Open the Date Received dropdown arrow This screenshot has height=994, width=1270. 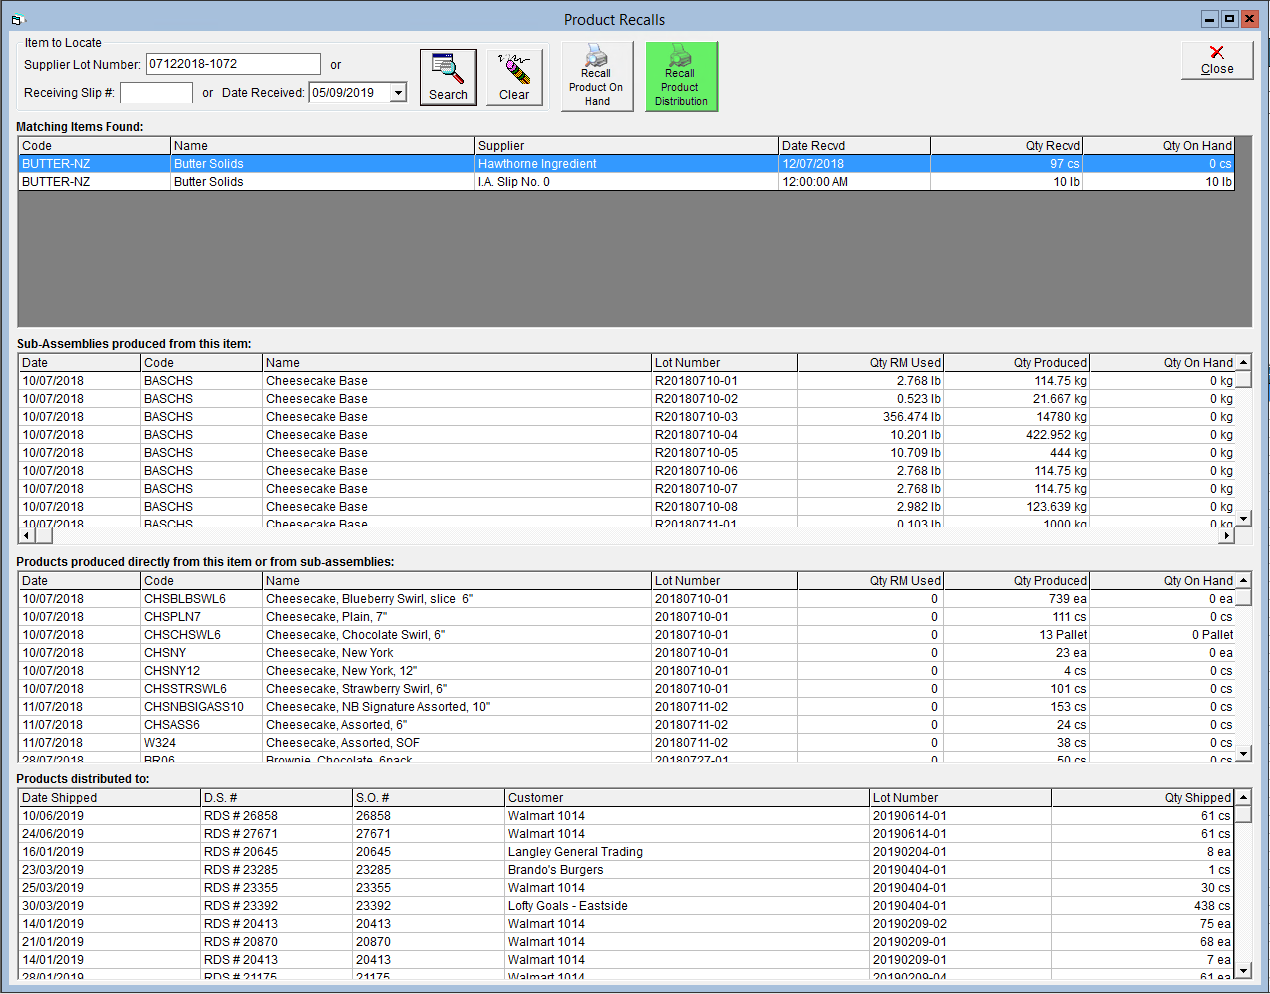pyautogui.click(x=398, y=93)
